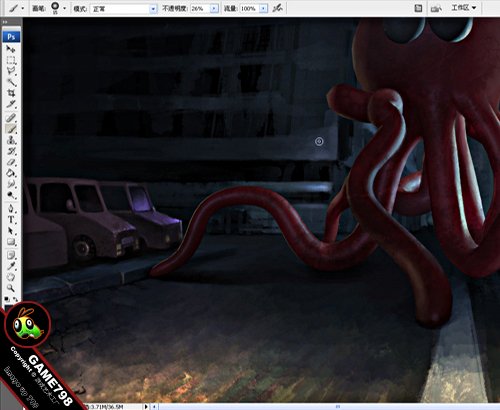Screen dimensions: 500x410
Task: Click the scroll-left arrow of horizontal scrollbar
Action: (x=154, y=407)
